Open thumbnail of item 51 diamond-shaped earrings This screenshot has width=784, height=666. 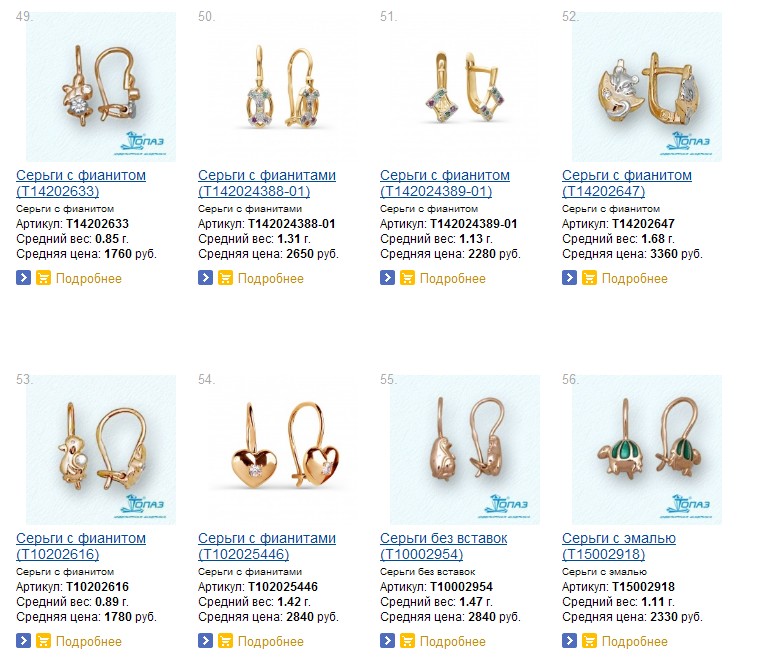(465, 86)
